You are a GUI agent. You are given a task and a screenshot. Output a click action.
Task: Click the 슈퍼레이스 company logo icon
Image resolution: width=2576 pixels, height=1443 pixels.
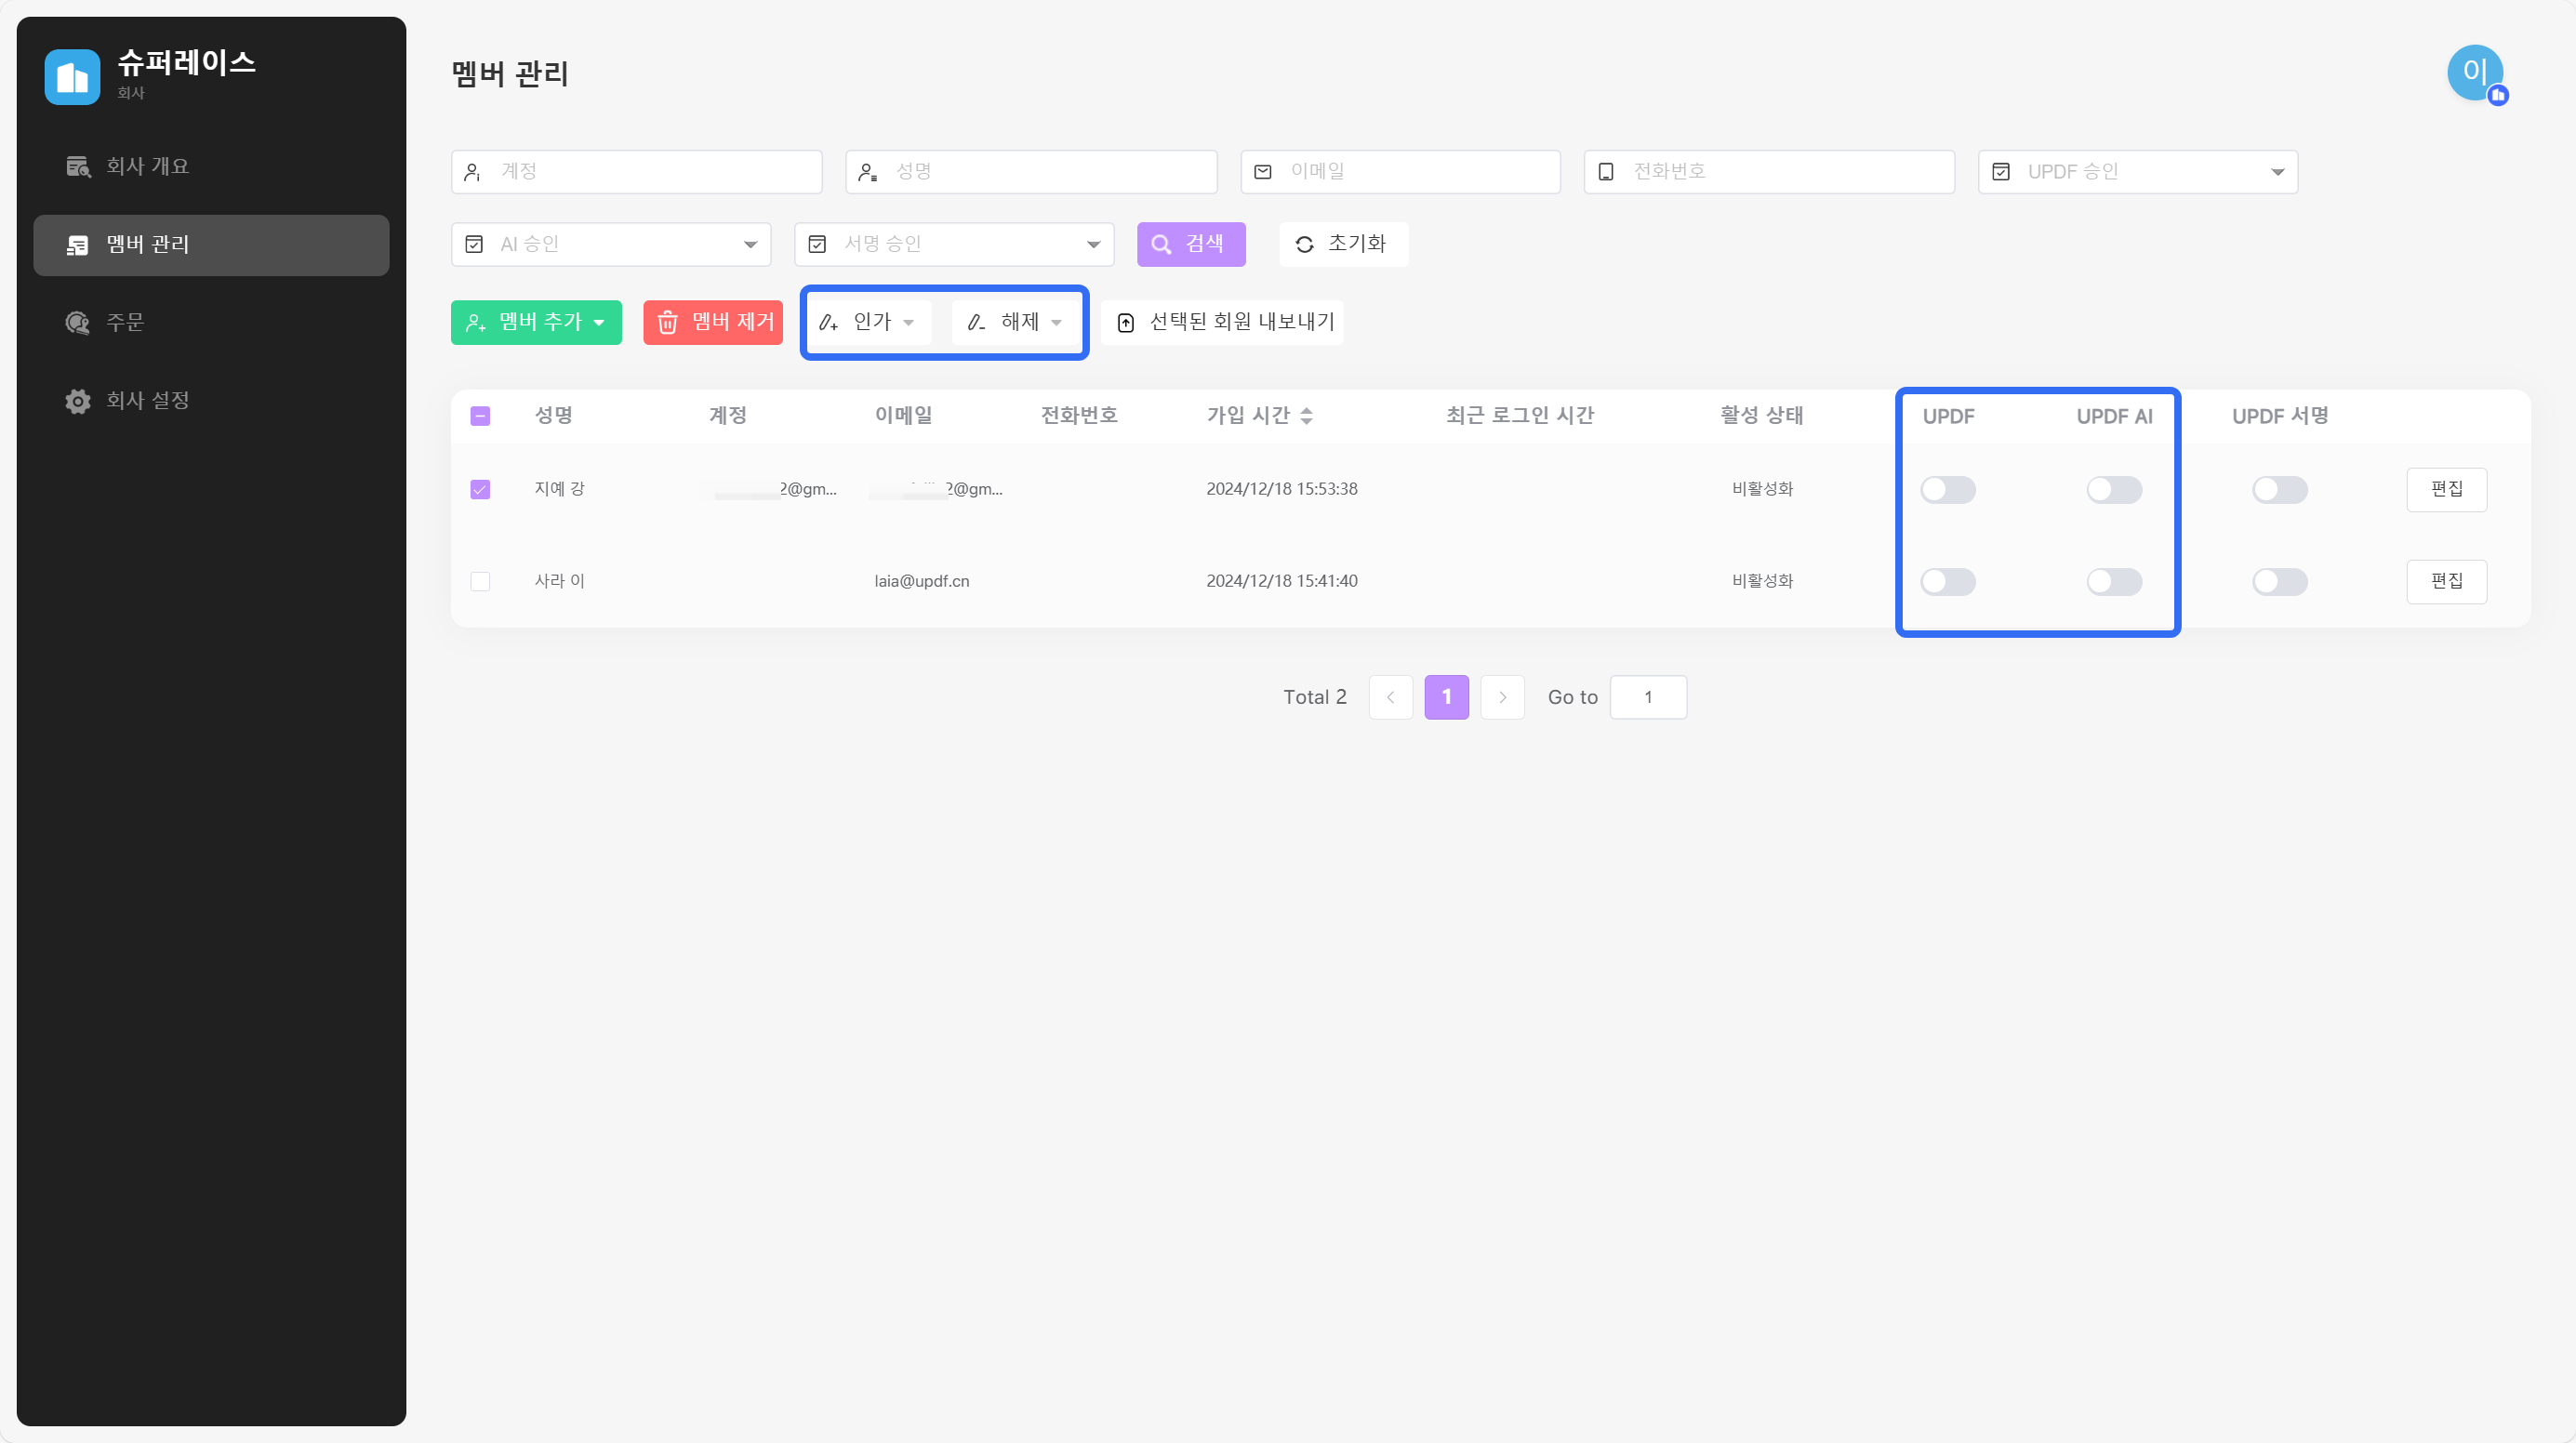pos(72,77)
